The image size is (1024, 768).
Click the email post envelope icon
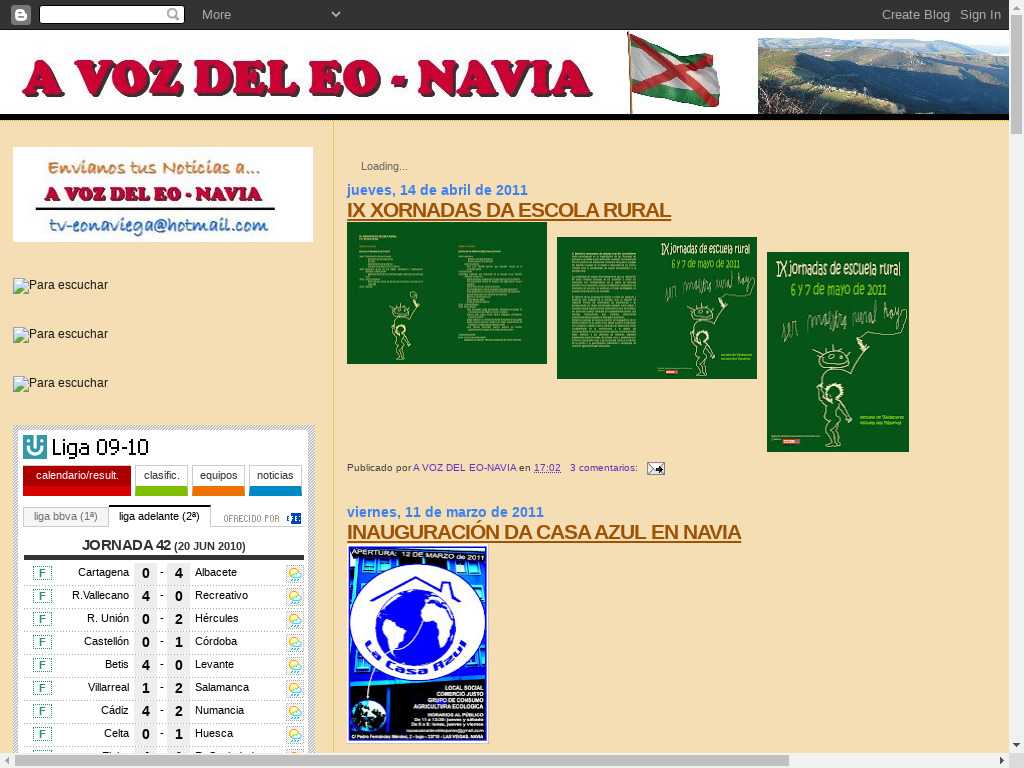click(x=655, y=468)
